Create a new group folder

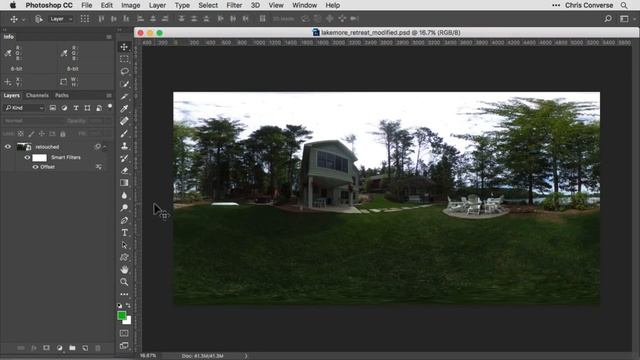click(x=72, y=348)
